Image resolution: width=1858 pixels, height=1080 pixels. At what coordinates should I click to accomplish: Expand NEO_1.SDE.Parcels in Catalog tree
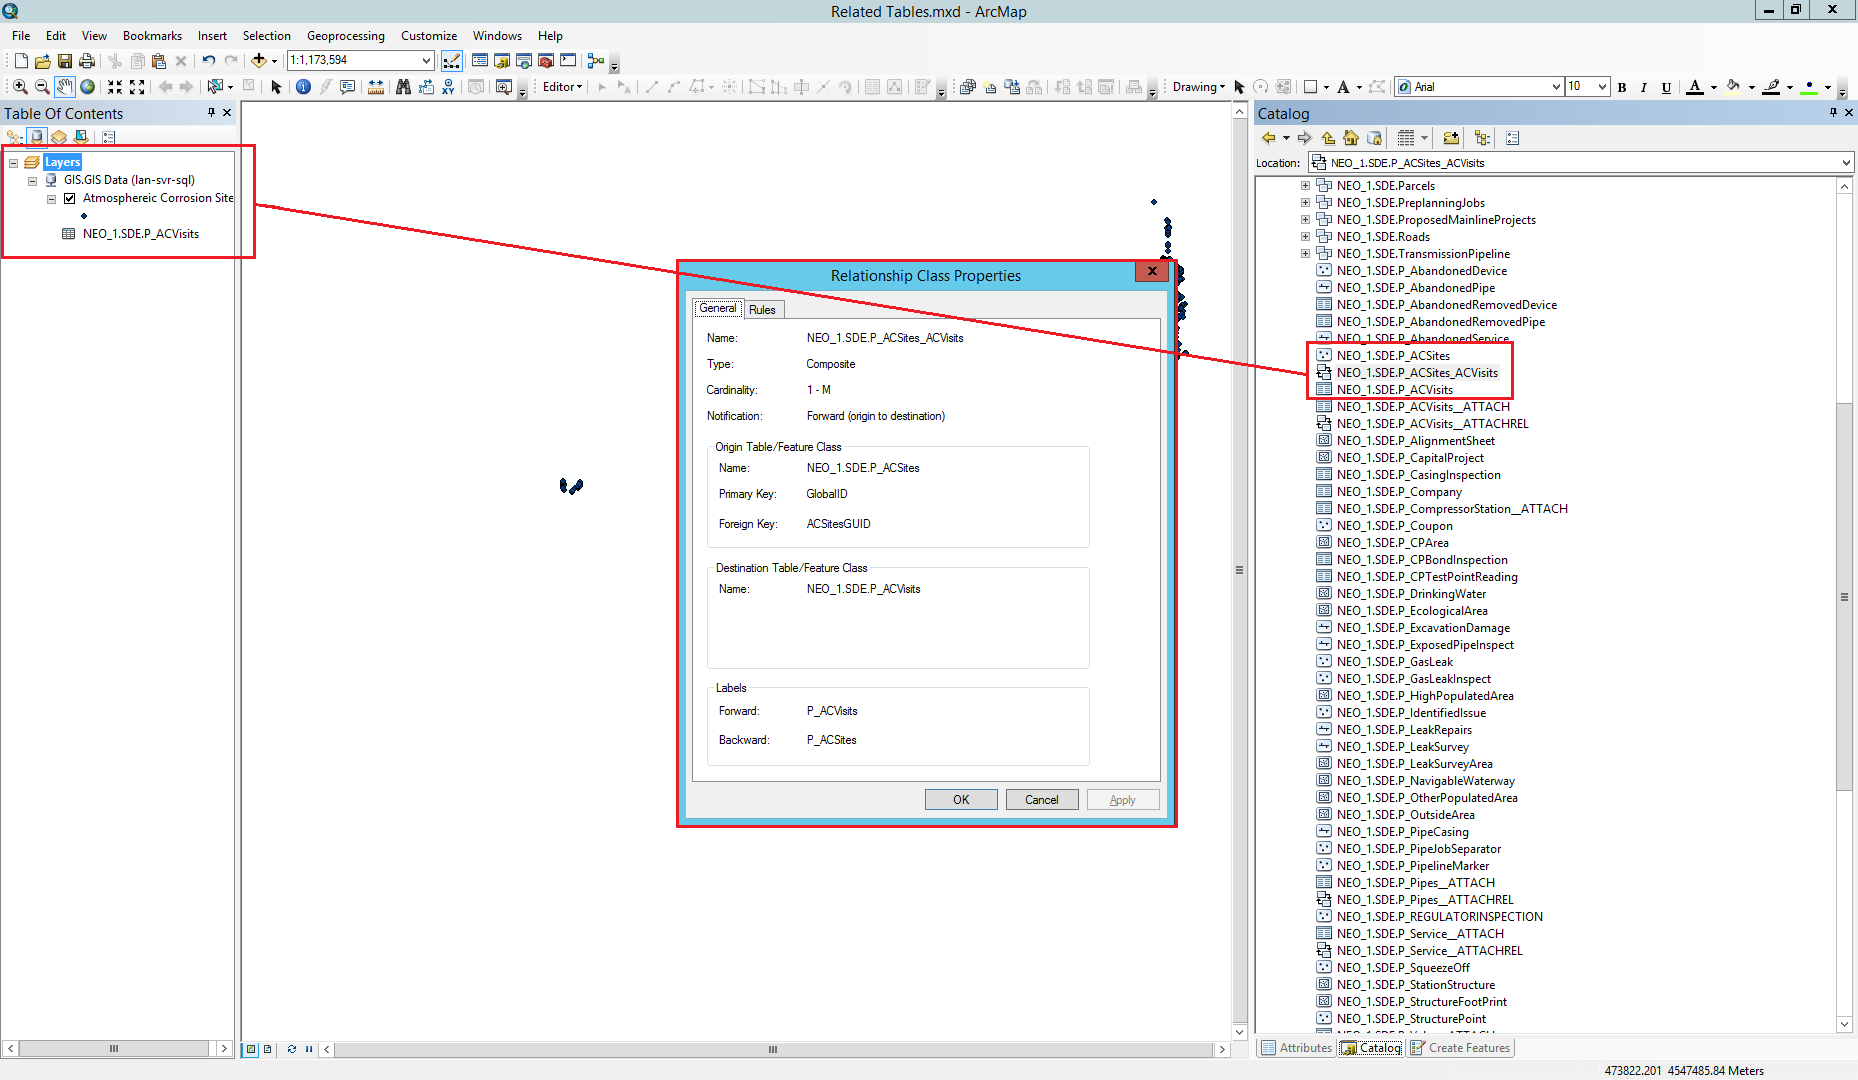1305,185
